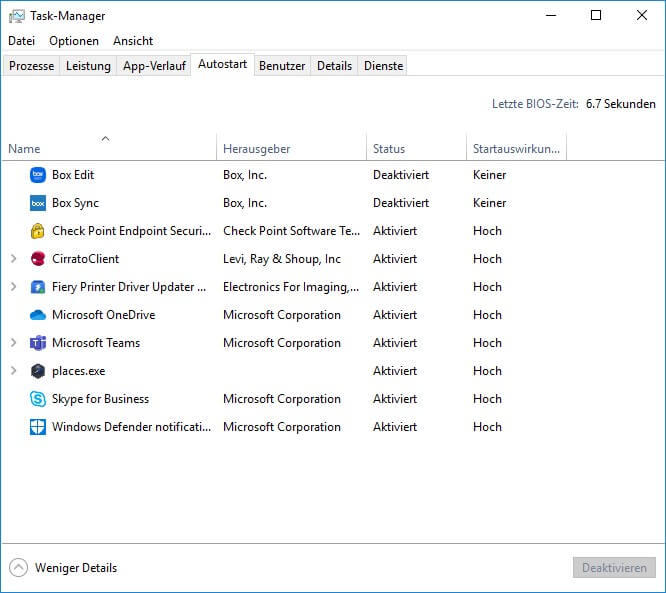Collapse view with Weniger Details arrow

coord(18,568)
